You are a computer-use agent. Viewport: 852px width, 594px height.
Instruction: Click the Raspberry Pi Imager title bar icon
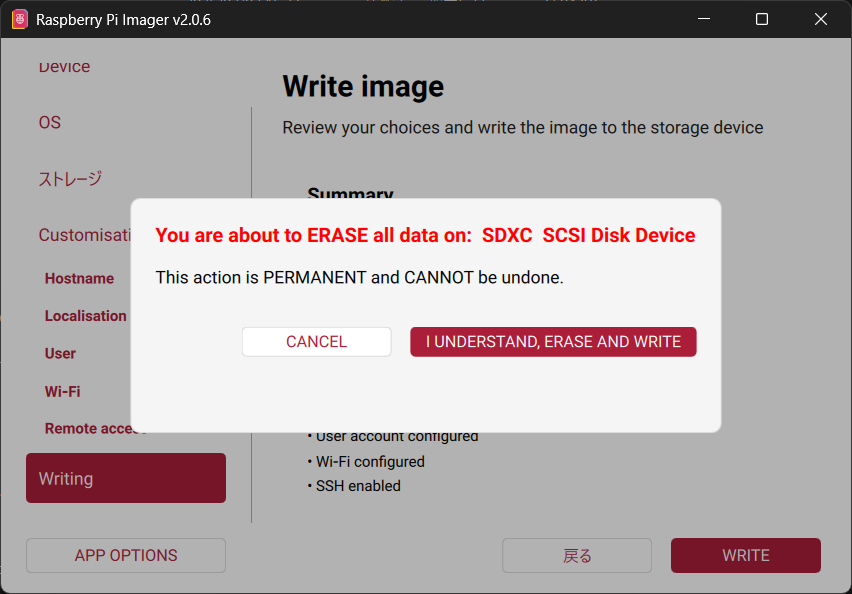coord(19,19)
